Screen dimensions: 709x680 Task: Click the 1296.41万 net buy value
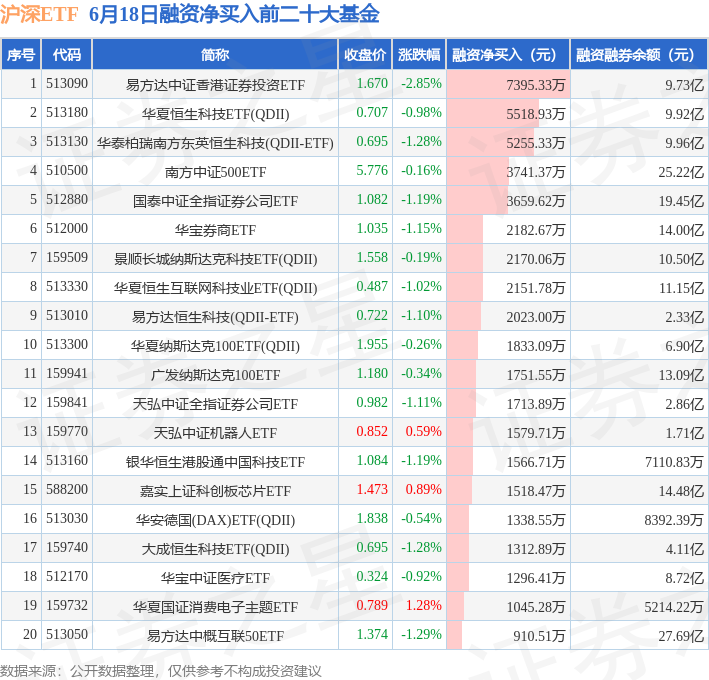click(x=536, y=577)
